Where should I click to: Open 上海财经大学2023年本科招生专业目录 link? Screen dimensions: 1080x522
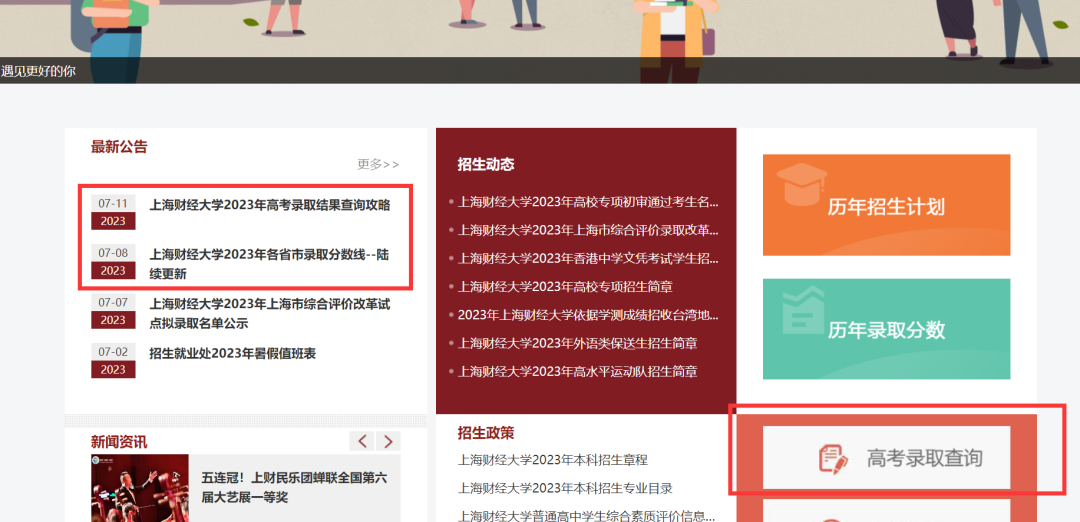click(565, 488)
